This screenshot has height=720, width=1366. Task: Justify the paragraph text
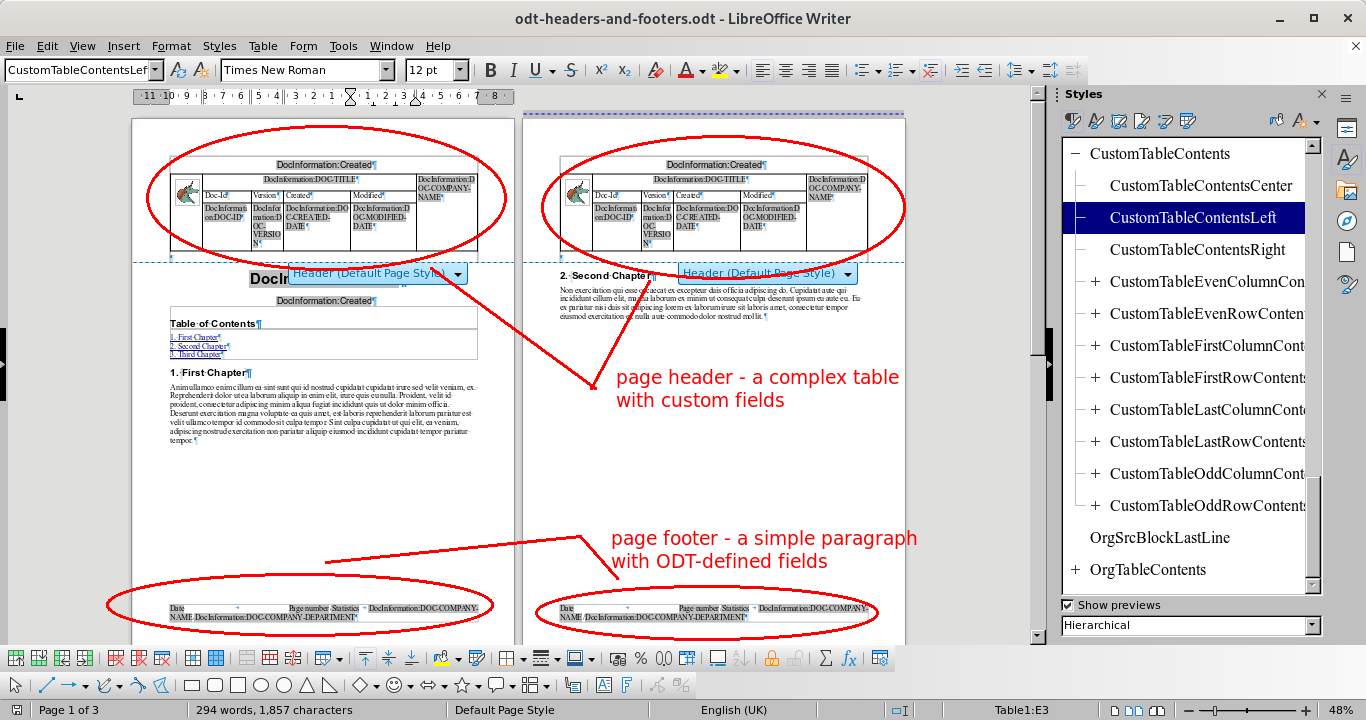pos(832,70)
